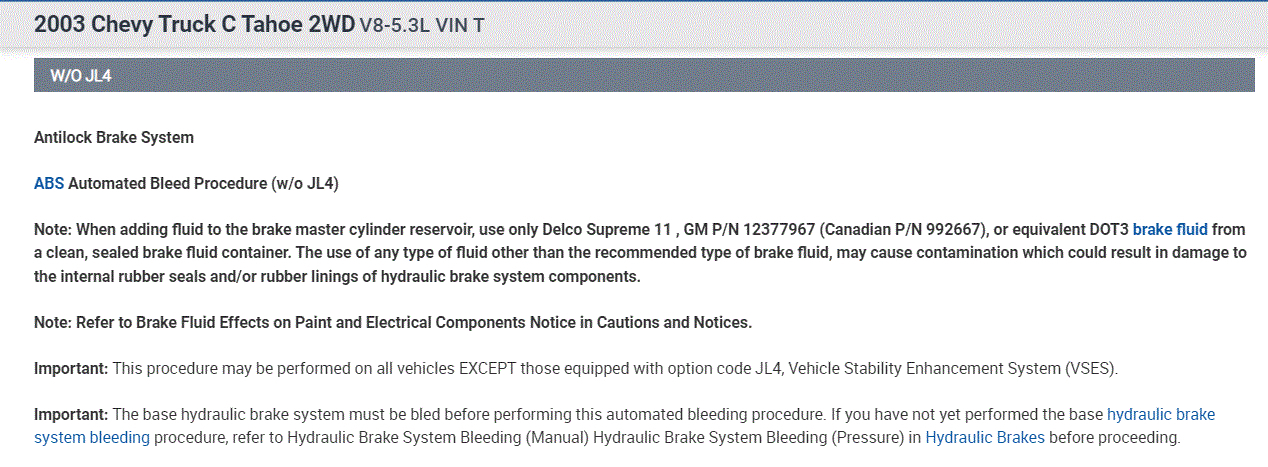Click the W/O JL4 section header bar
The height and width of the screenshot is (467, 1268).
tap(644, 75)
